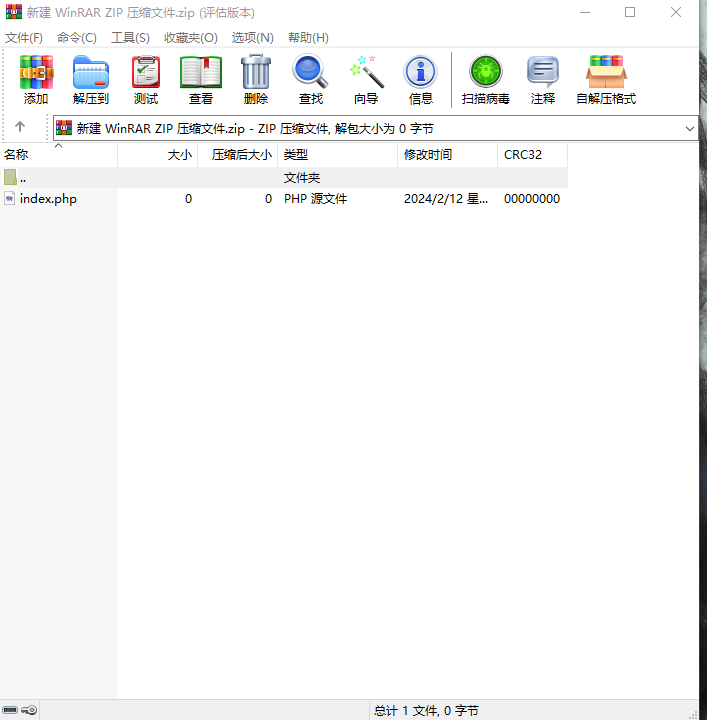Sort by Packed Size (压缩后大小) header
The width and height of the screenshot is (707, 720).
(237, 155)
